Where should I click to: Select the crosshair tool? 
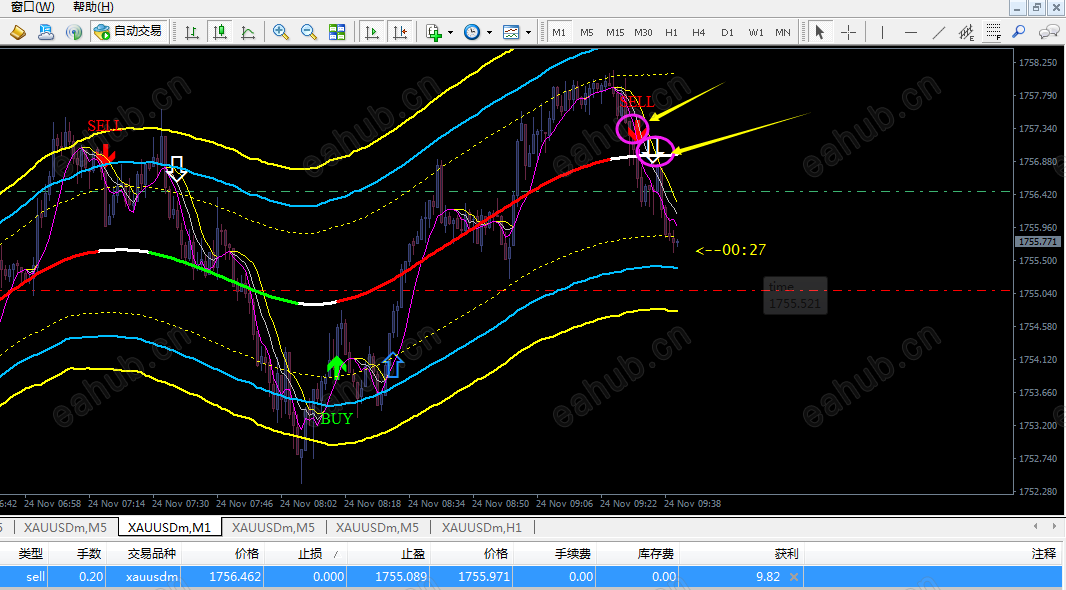click(x=848, y=32)
